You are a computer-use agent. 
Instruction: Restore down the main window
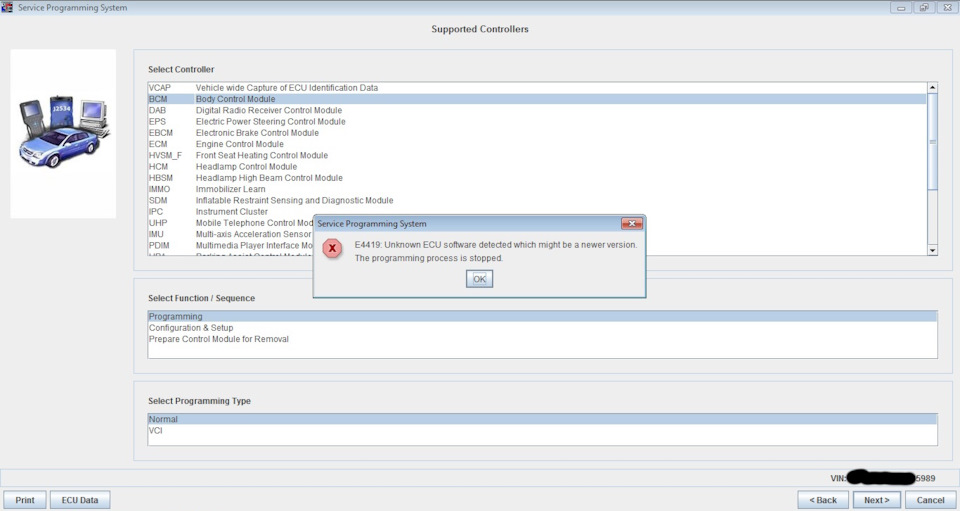click(x=924, y=8)
